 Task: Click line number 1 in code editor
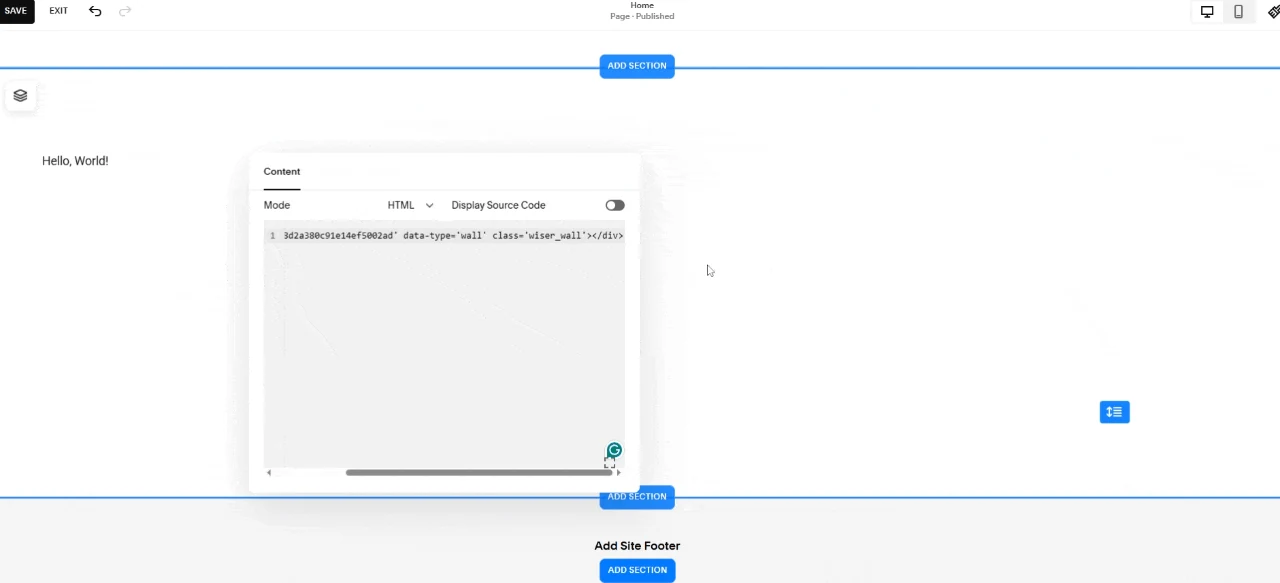pyautogui.click(x=272, y=236)
